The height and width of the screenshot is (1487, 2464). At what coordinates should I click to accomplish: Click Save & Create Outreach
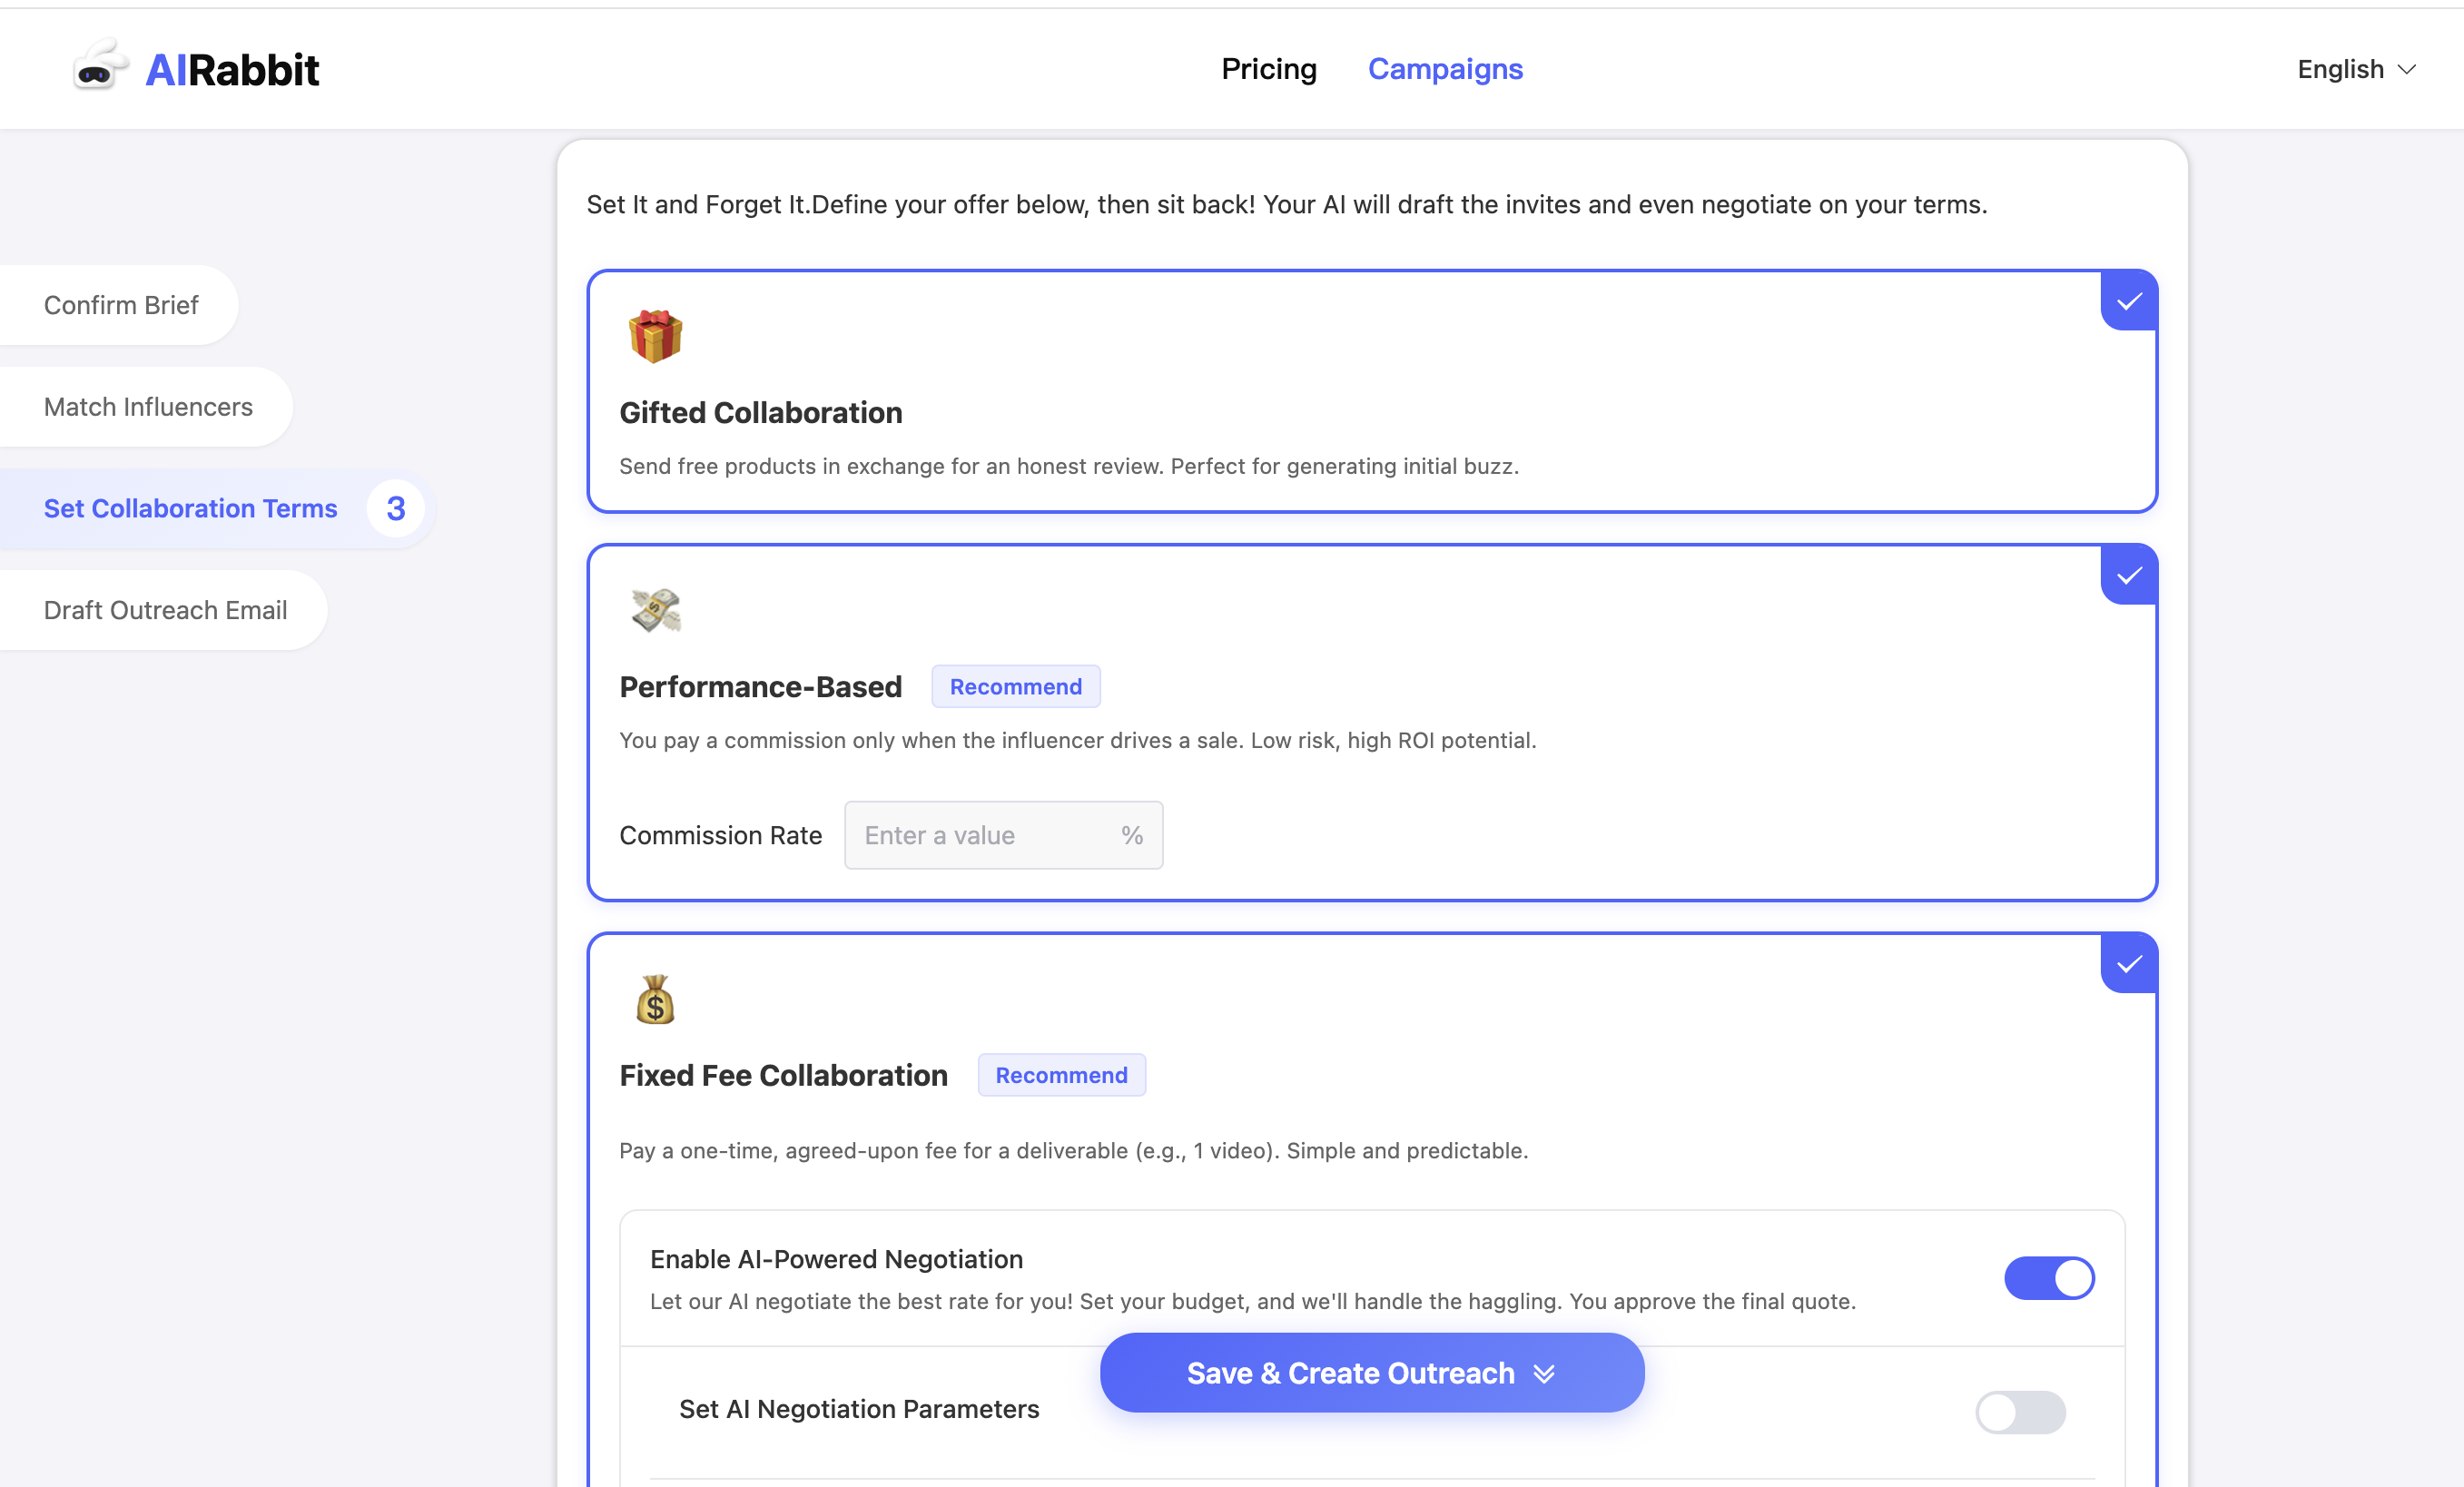point(1350,1373)
